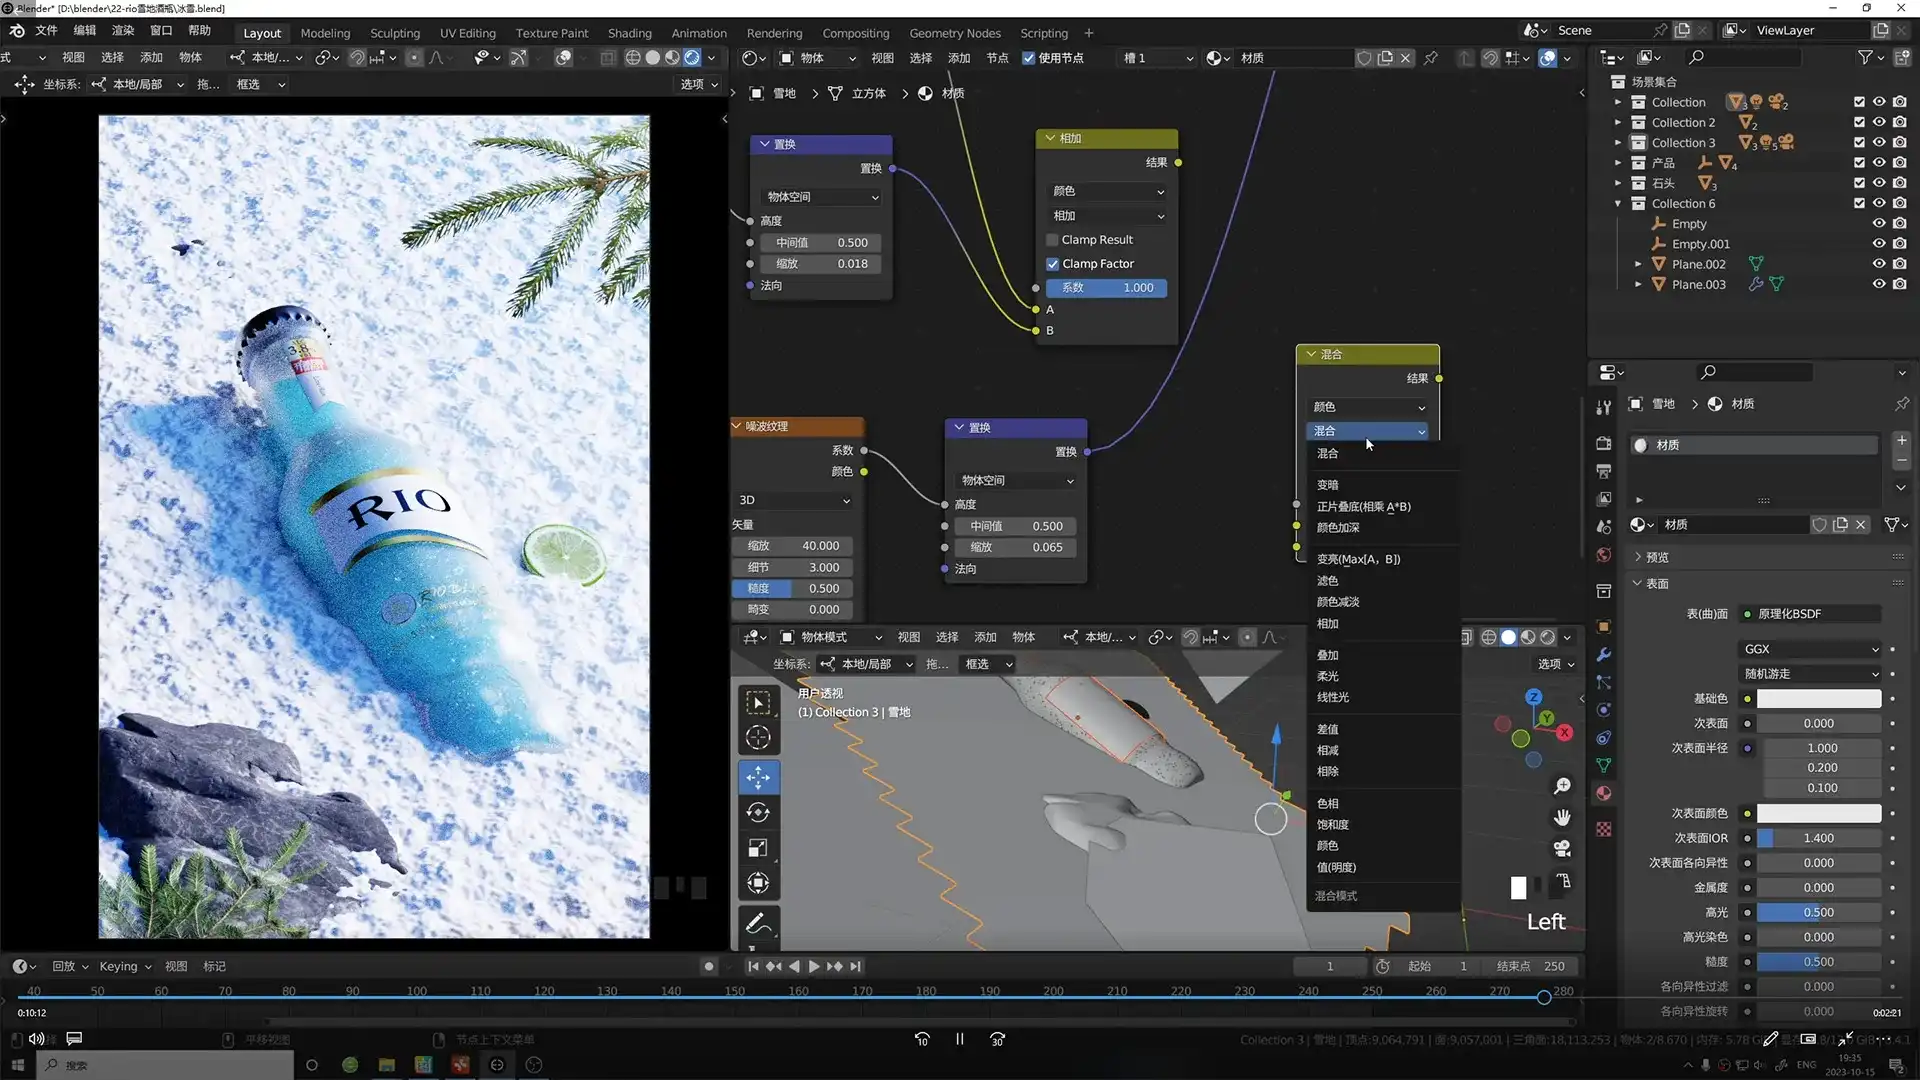Toggle camera view icon in viewport
The image size is (1920, 1080).
tap(1562, 849)
